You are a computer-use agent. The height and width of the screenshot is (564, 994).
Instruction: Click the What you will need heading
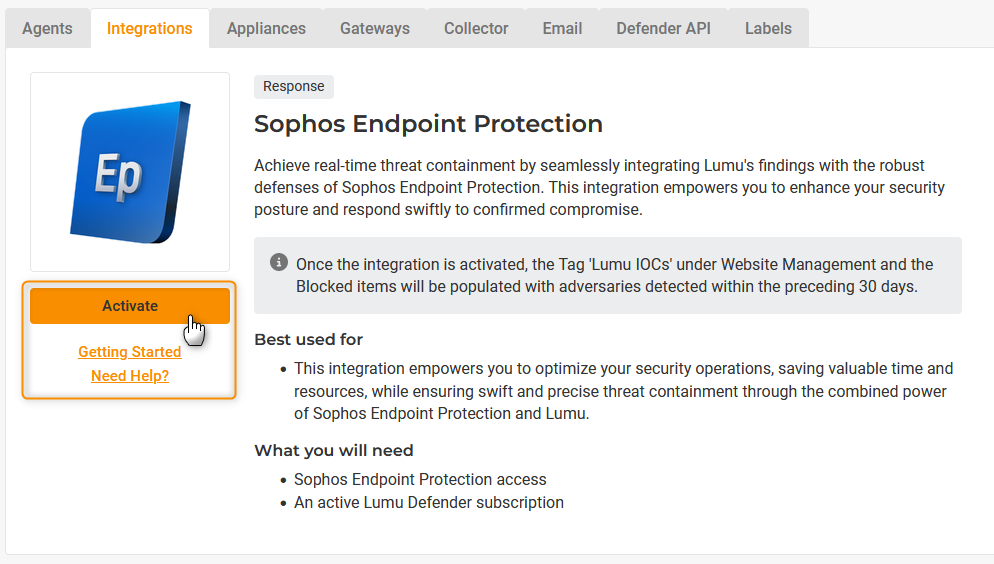[333, 450]
